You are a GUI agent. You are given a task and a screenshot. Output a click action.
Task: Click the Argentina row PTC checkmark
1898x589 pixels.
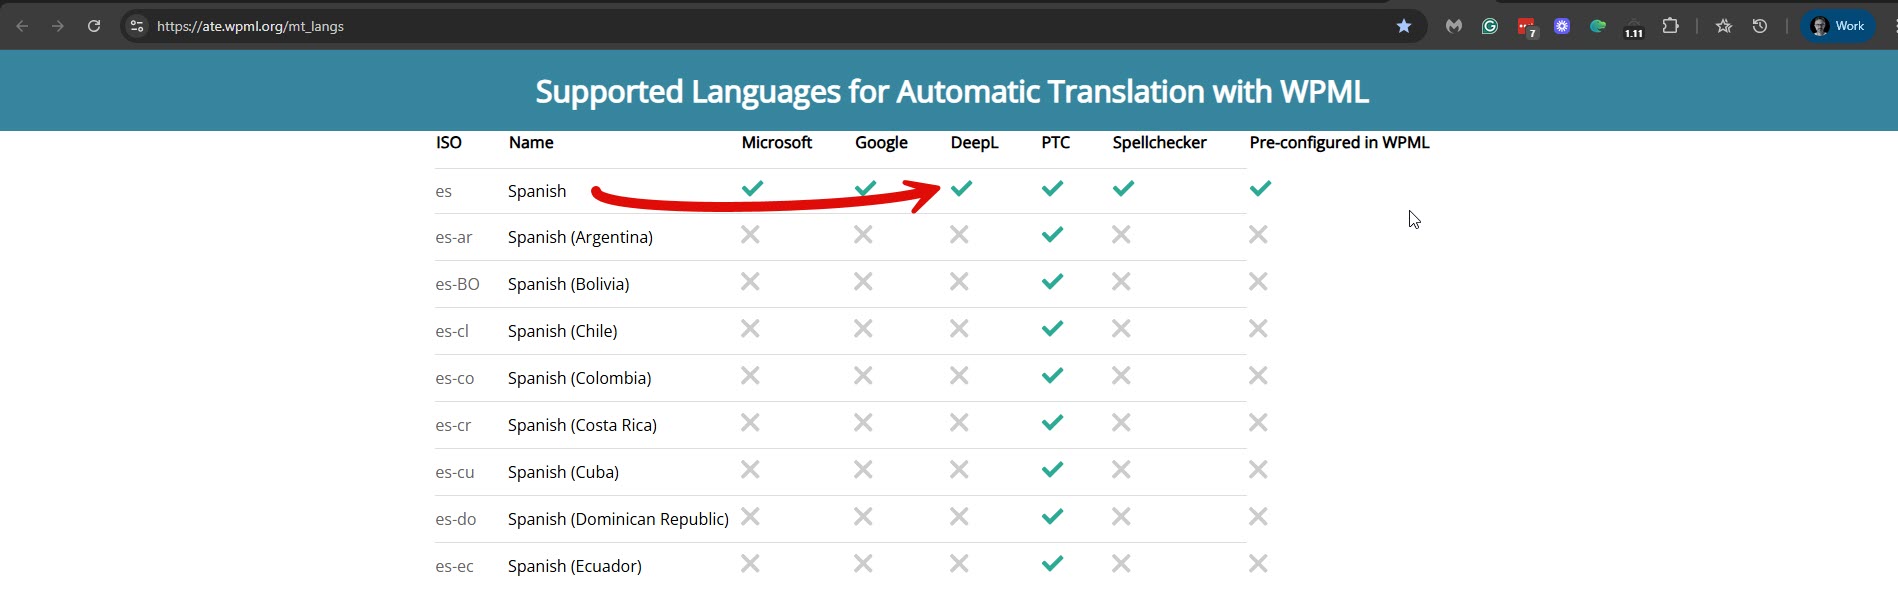click(x=1052, y=235)
